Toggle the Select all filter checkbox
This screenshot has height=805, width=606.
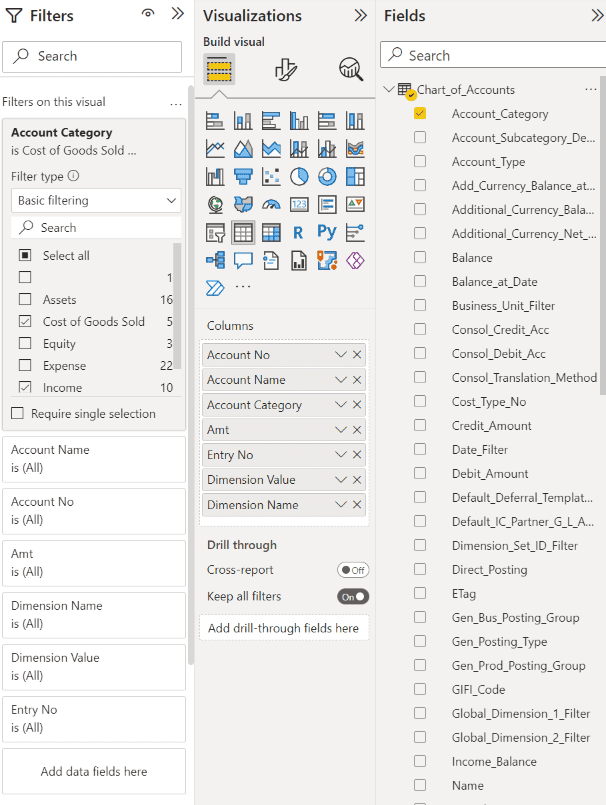point(25,255)
